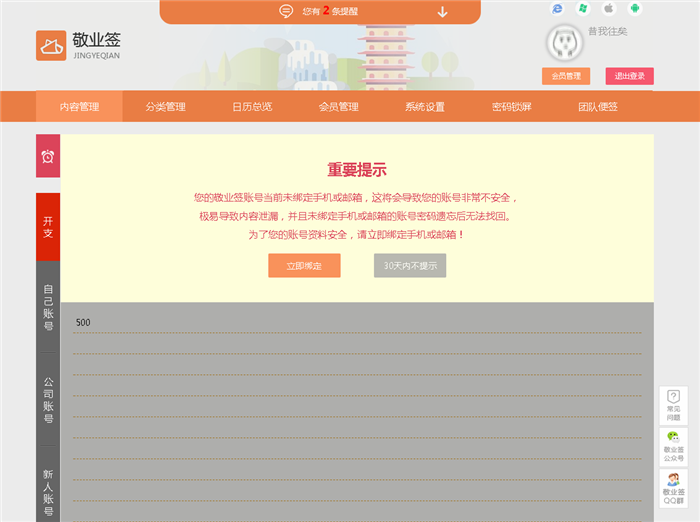The height and width of the screenshot is (522, 700).
Task: Expand reminders with the down arrow
Action: [443, 12]
